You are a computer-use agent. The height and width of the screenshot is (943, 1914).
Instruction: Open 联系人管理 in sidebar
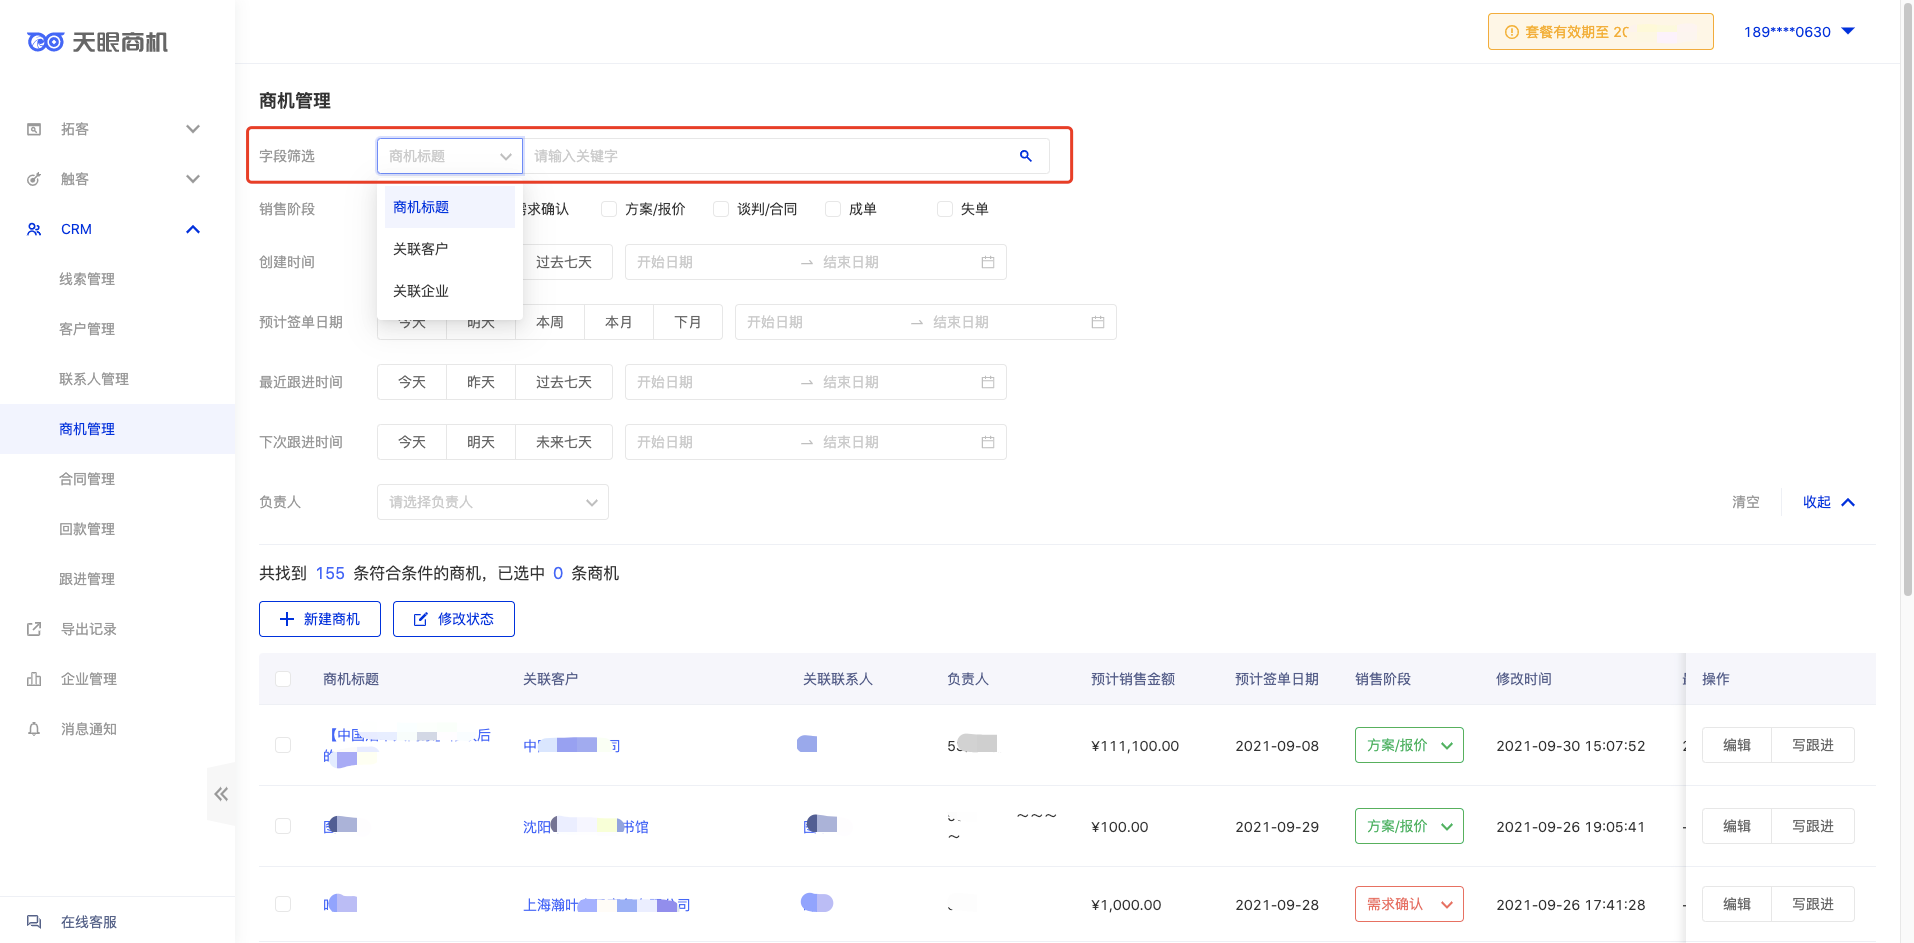pyautogui.click(x=94, y=379)
